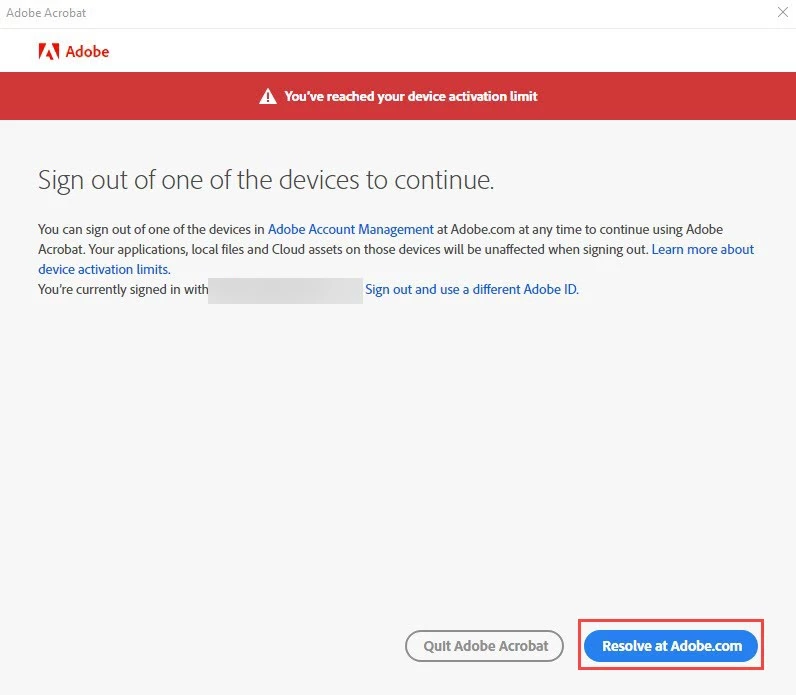The width and height of the screenshot is (796, 695).
Task: Click the 'Sign out of one of the devices to continue.' heading
Action: click(x=266, y=180)
